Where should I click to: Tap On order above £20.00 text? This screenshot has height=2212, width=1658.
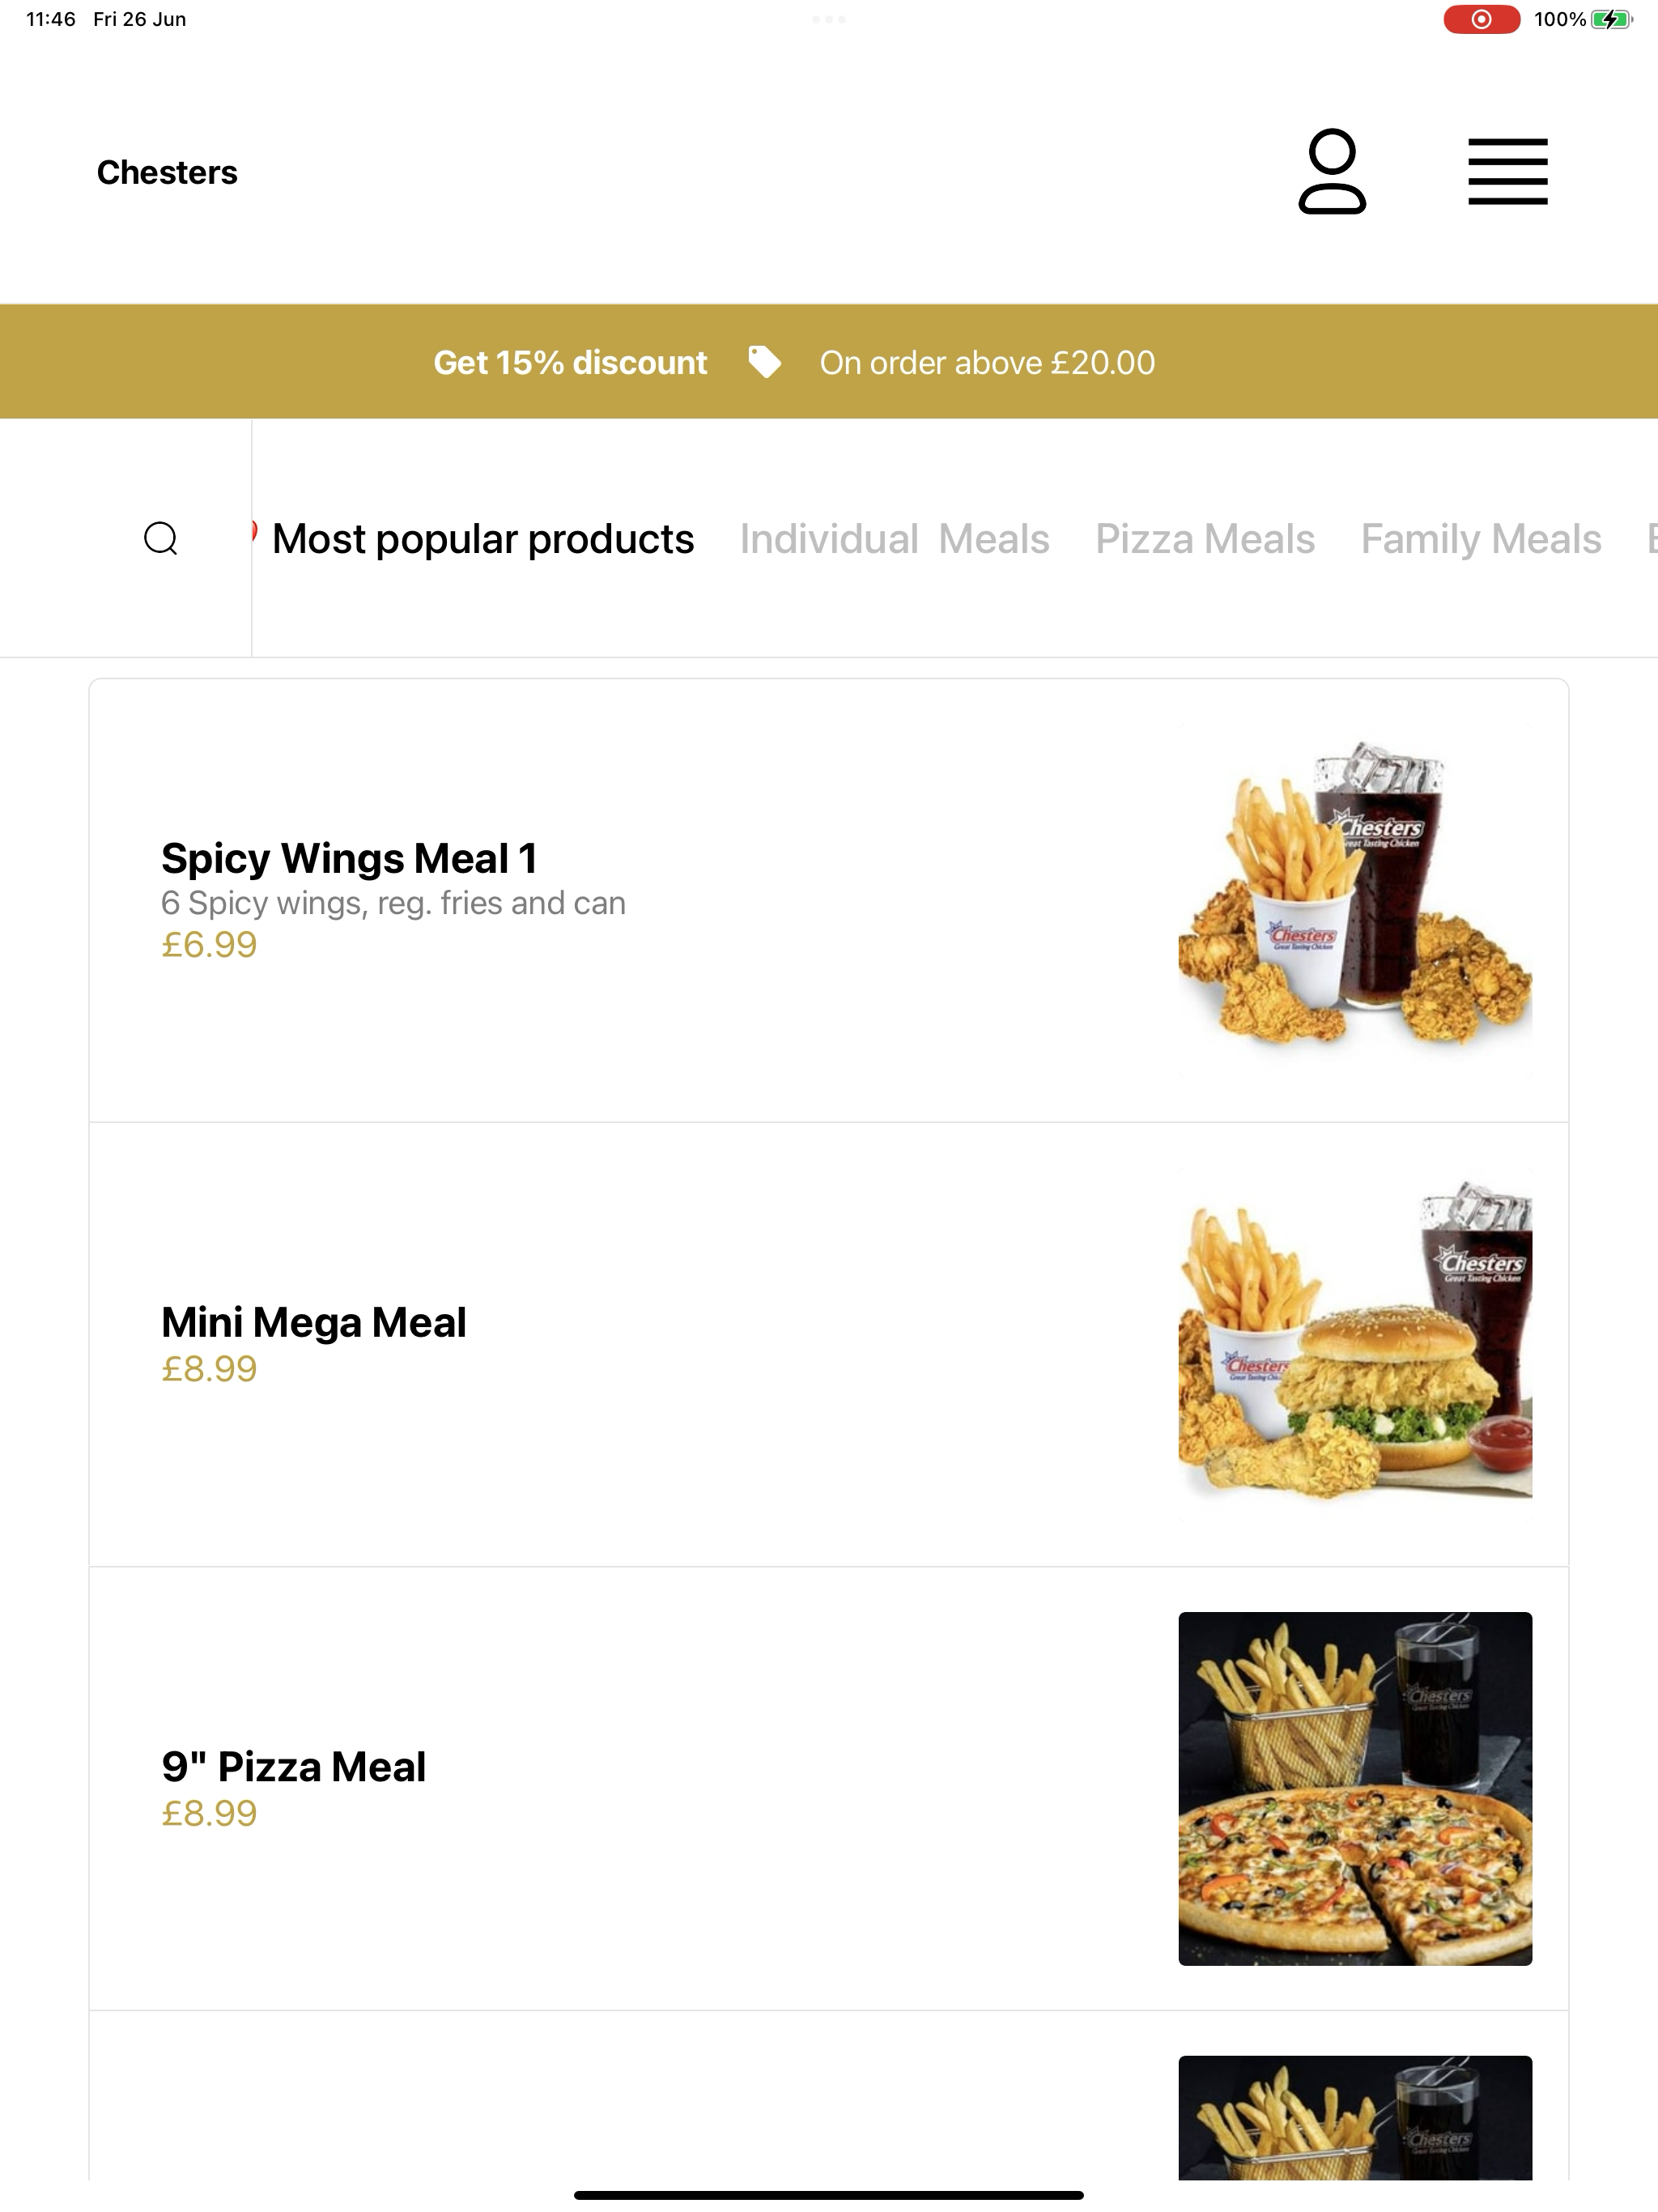987,362
